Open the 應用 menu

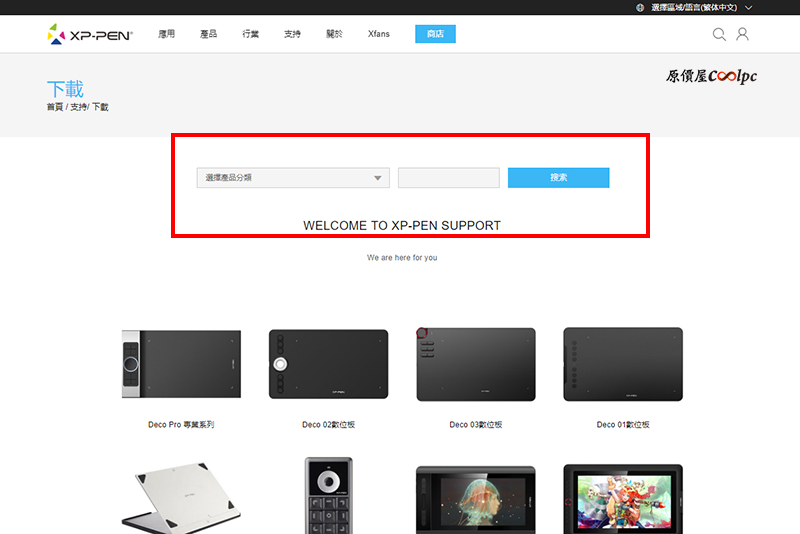click(x=167, y=34)
